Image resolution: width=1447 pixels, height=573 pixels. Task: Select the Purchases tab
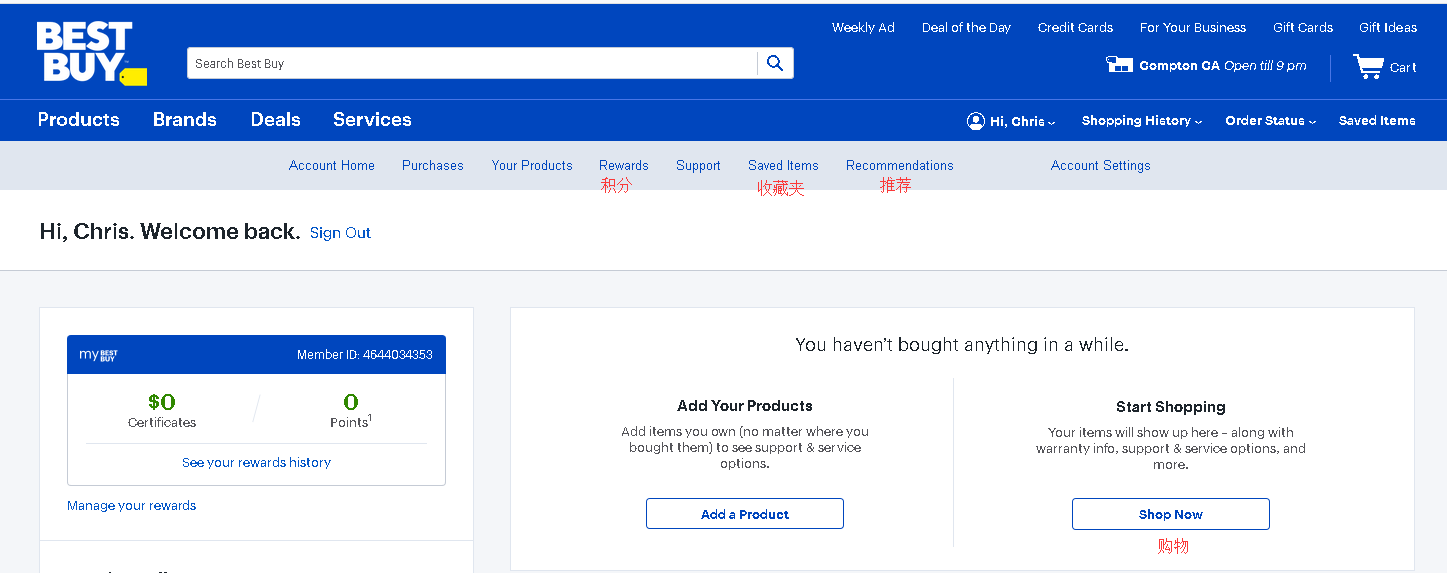(x=432, y=166)
